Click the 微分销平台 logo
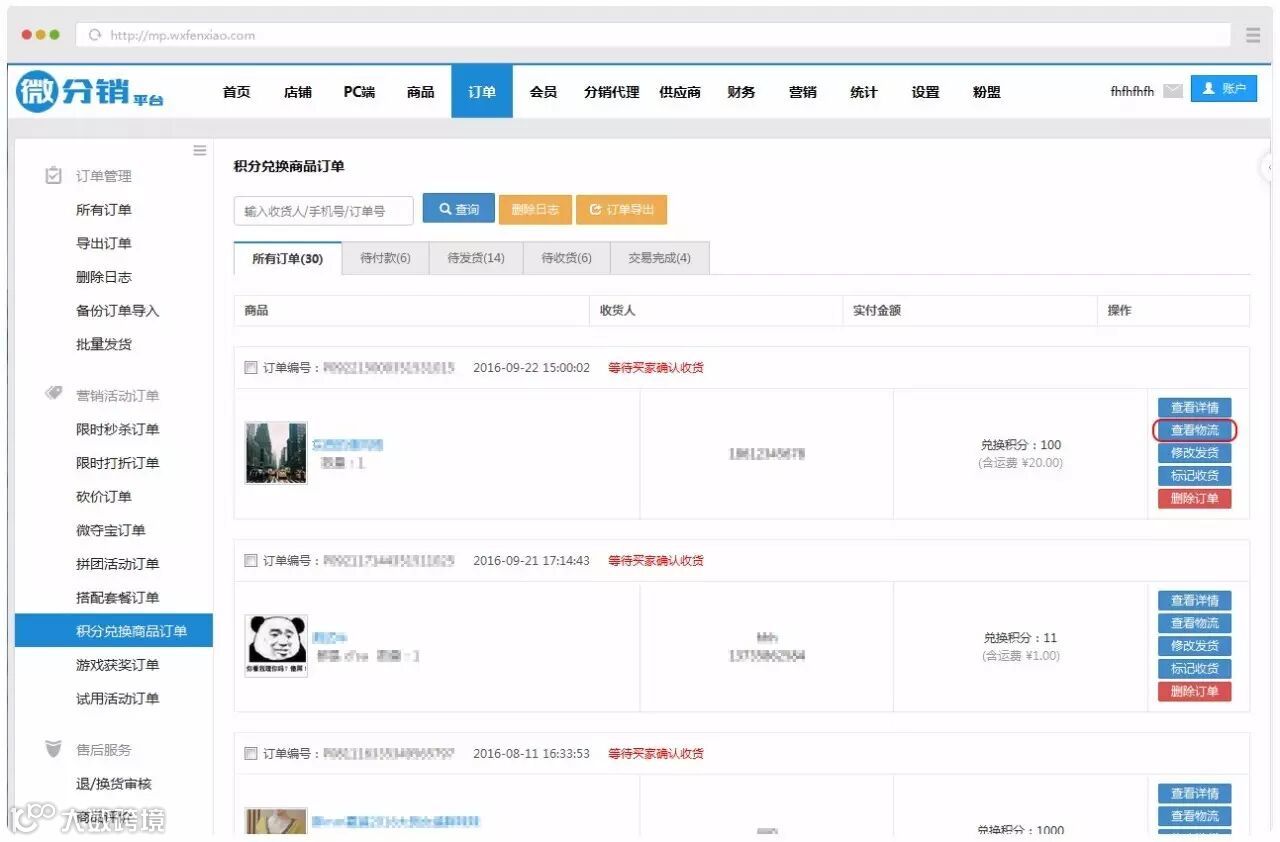The height and width of the screenshot is (842, 1280). tap(90, 92)
